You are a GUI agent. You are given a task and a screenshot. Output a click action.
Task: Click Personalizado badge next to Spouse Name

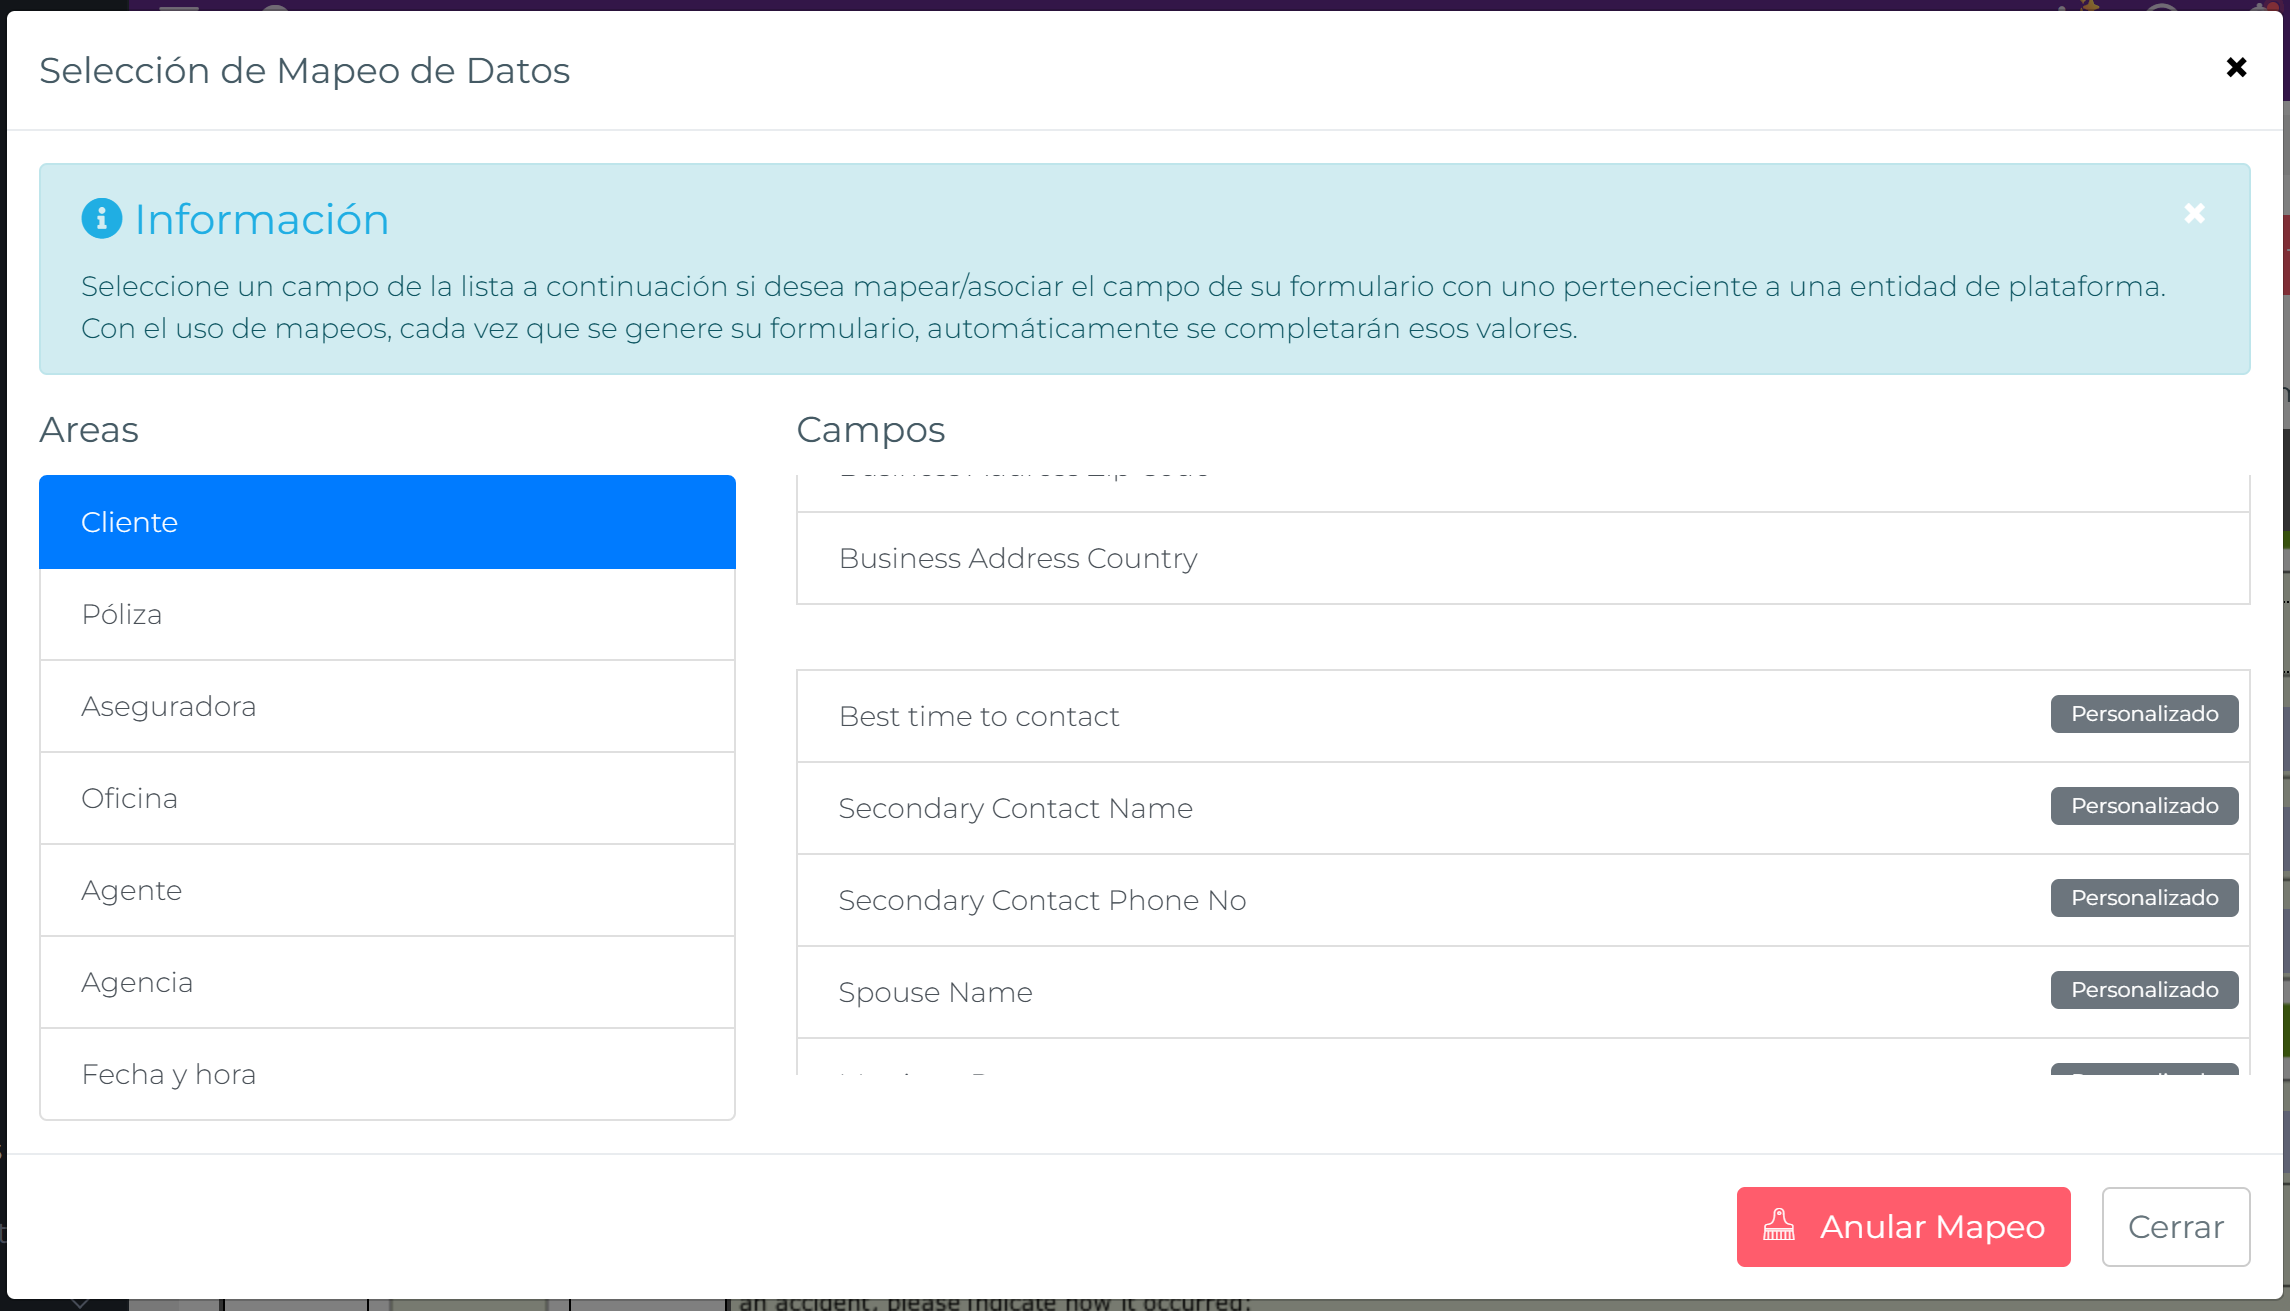[2143, 989]
